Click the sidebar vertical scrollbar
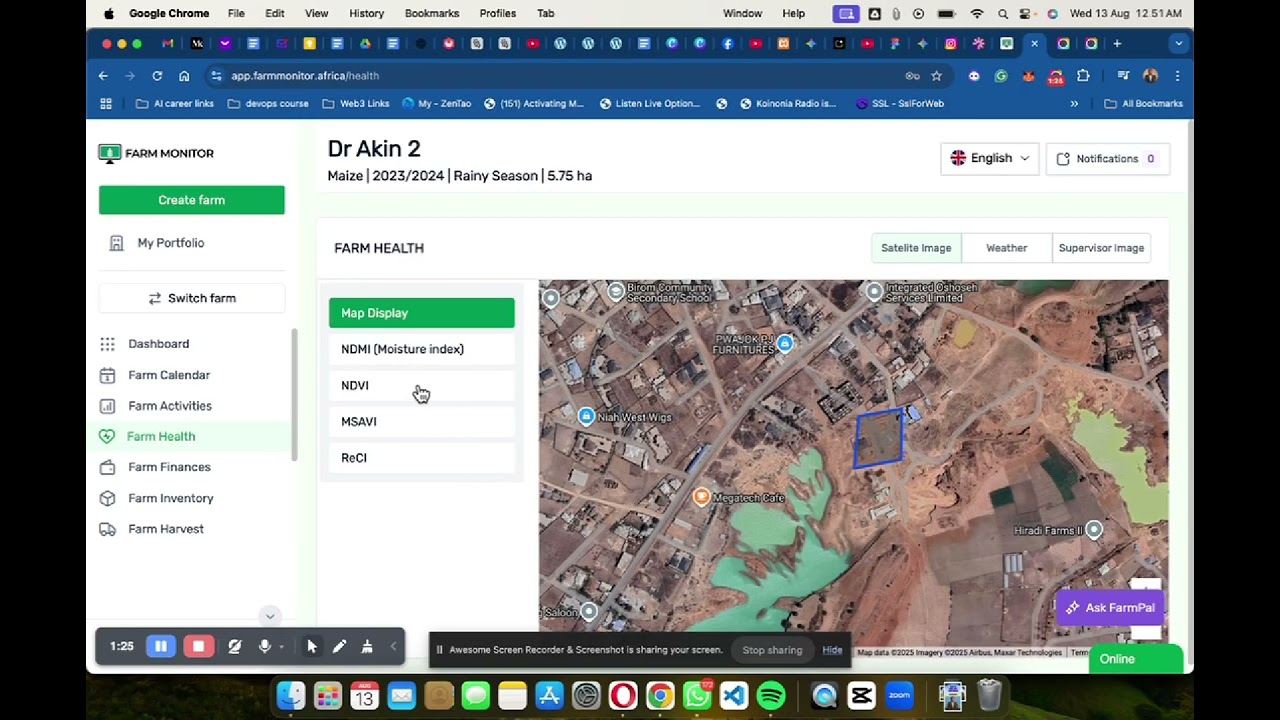This screenshot has height=720, width=1280. [x=294, y=395]
